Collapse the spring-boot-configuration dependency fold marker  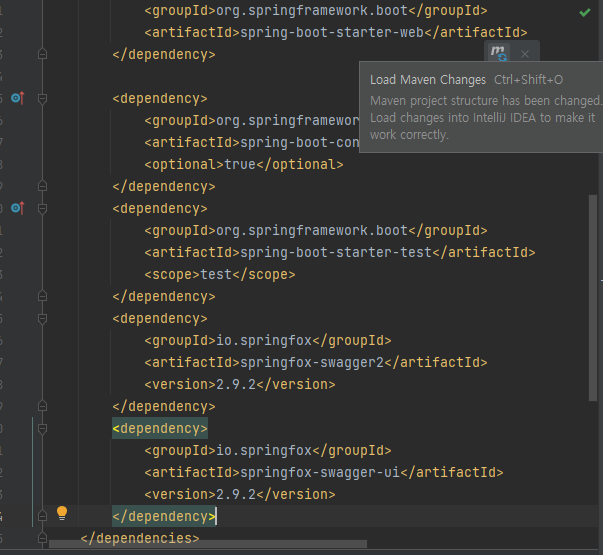point(42,99)
